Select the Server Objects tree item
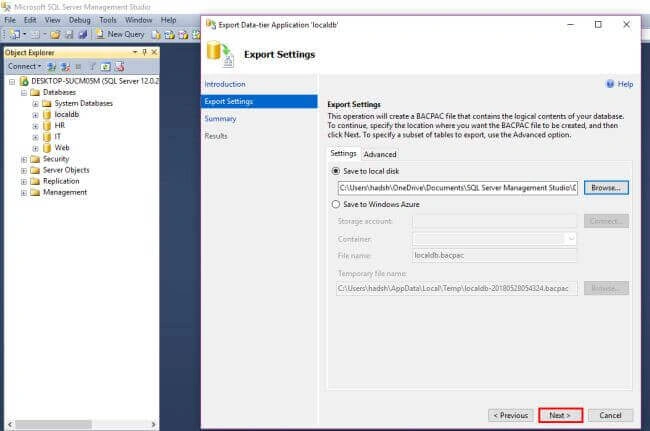 coord(66,170)
